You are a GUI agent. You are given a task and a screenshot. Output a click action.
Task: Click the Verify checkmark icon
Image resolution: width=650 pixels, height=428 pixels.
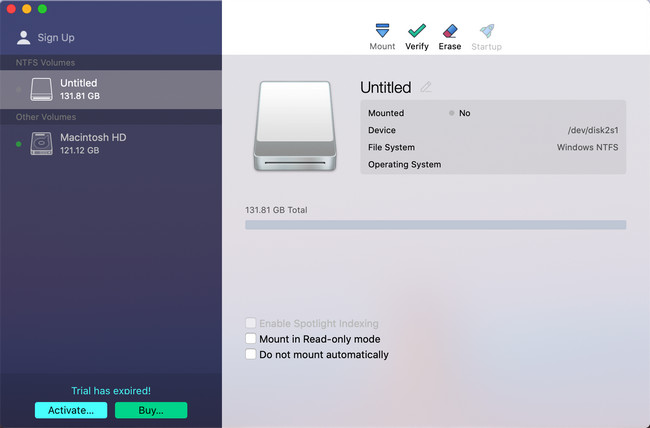coord(417,31)
